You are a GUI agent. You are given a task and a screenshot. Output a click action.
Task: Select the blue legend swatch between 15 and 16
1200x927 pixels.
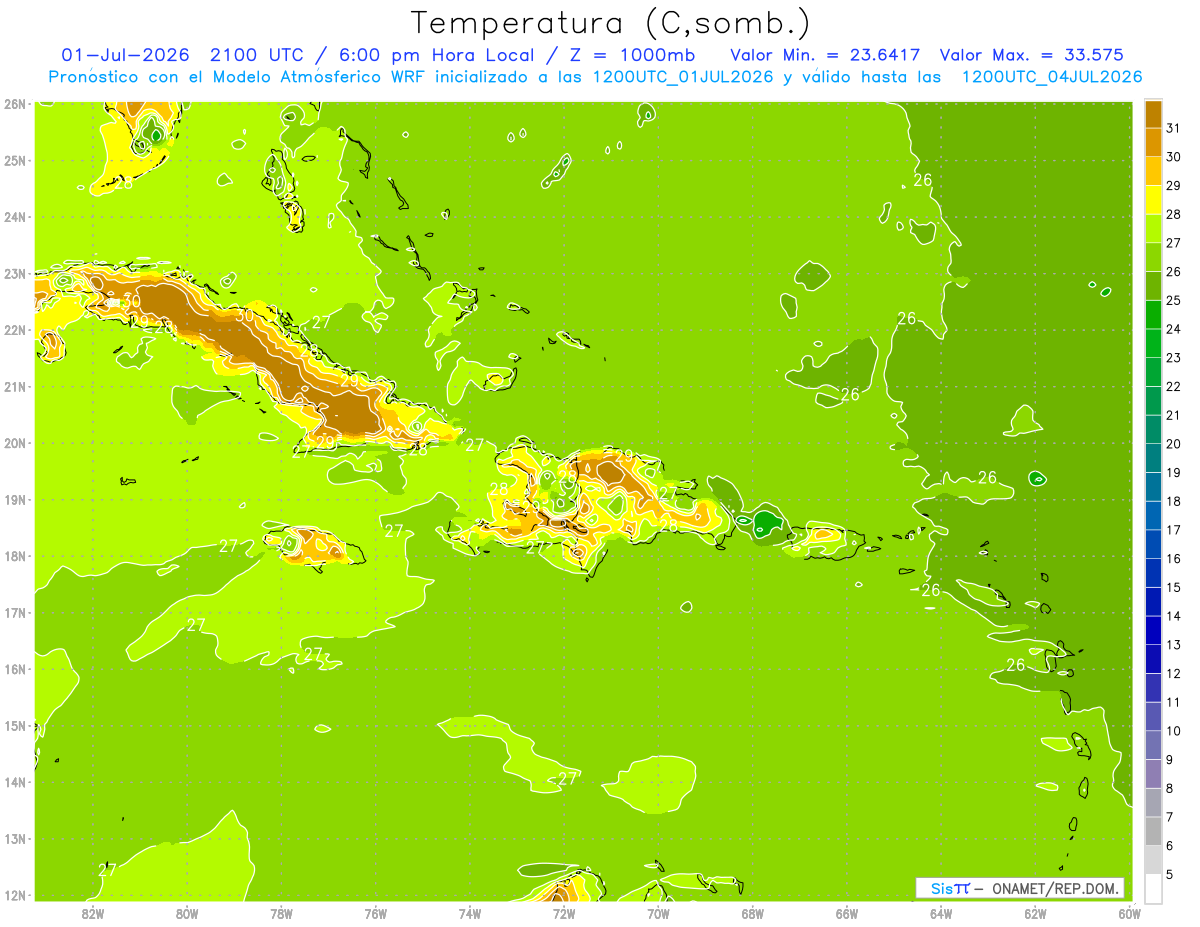tap(1153, 573)
